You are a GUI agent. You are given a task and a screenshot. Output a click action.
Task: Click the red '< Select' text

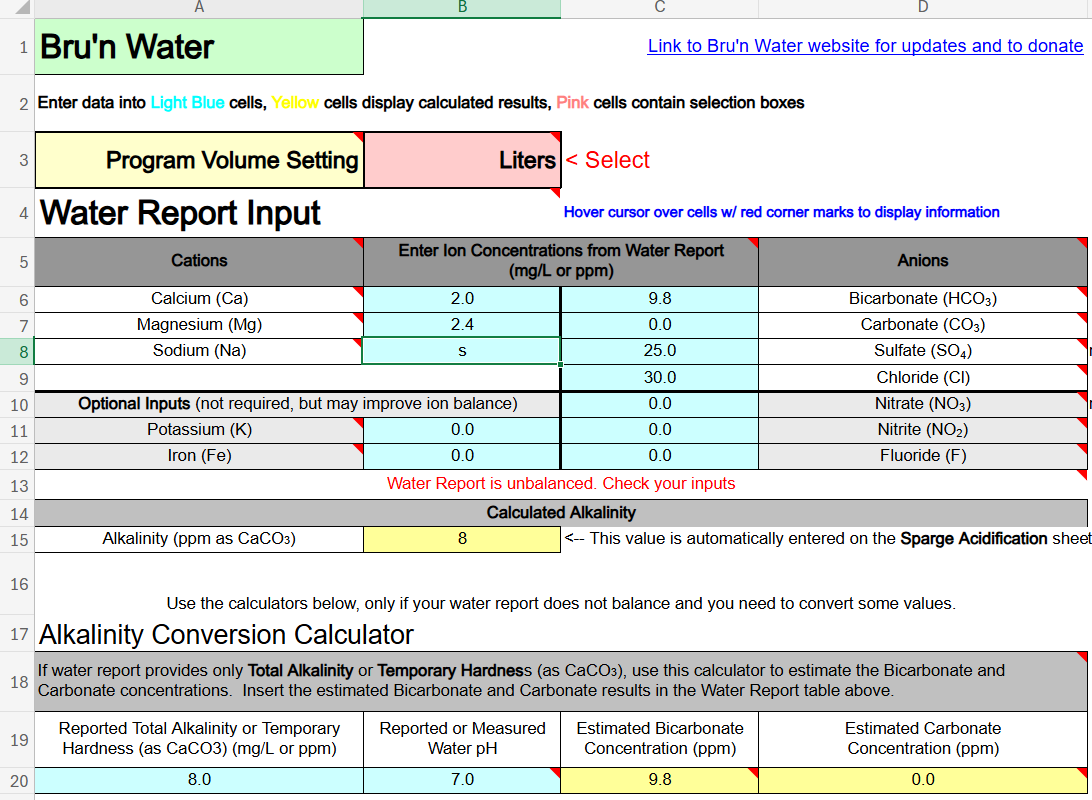607,160
